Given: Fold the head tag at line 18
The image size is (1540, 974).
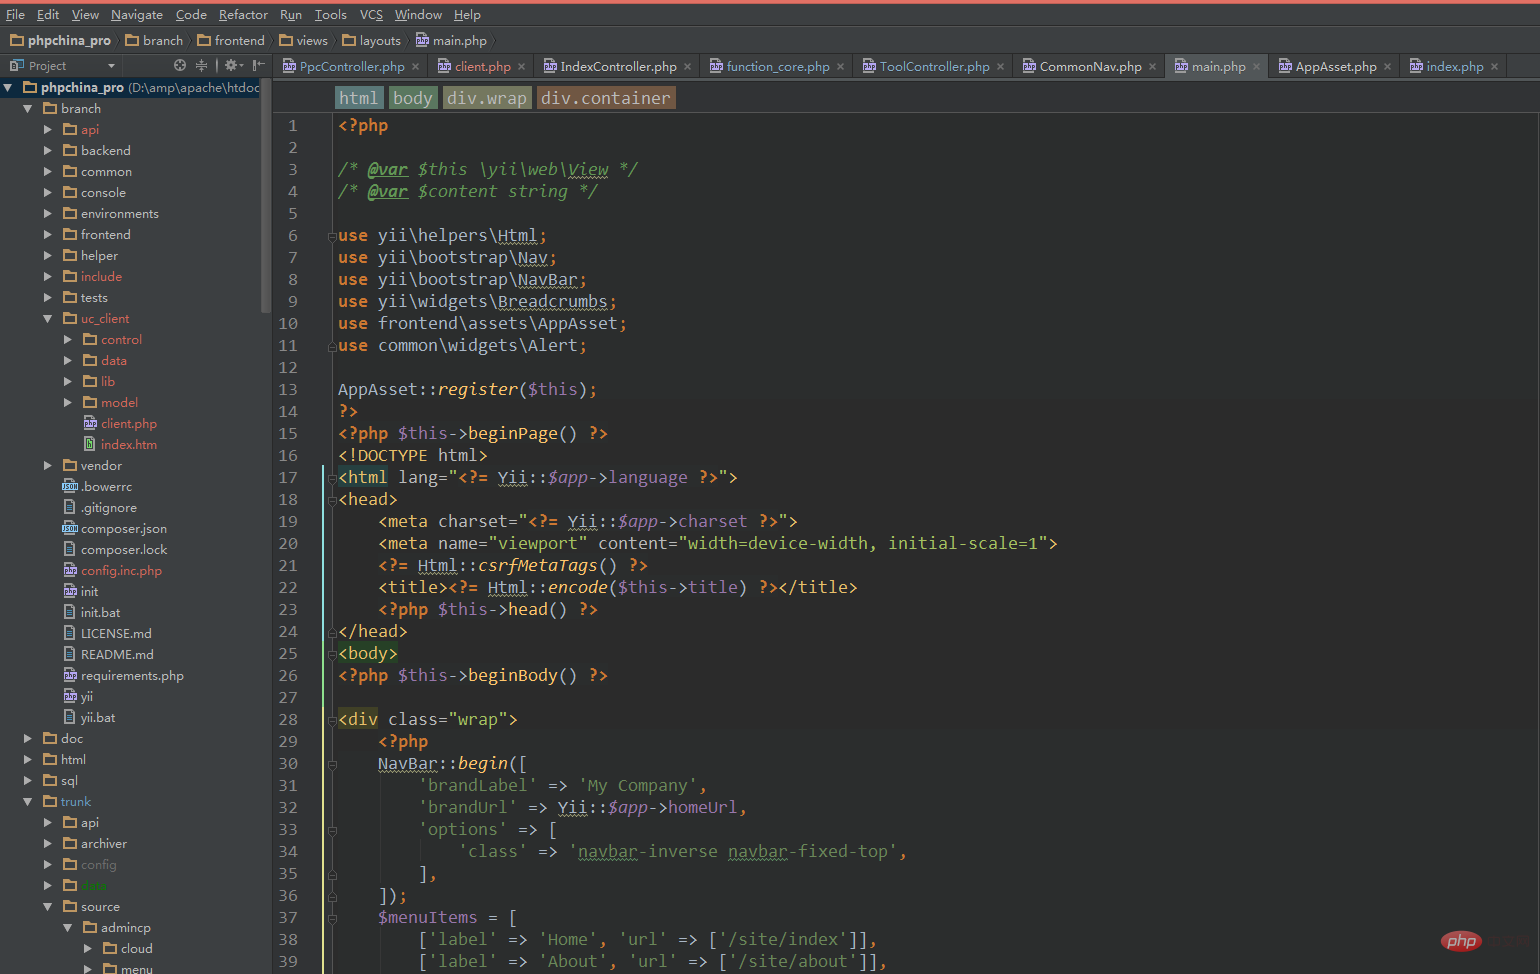Looking at the screenshot, I should click(x=332, y=500).
